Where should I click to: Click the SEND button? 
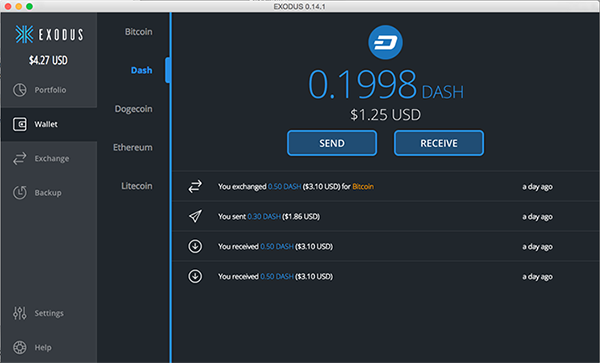point(332,143)
